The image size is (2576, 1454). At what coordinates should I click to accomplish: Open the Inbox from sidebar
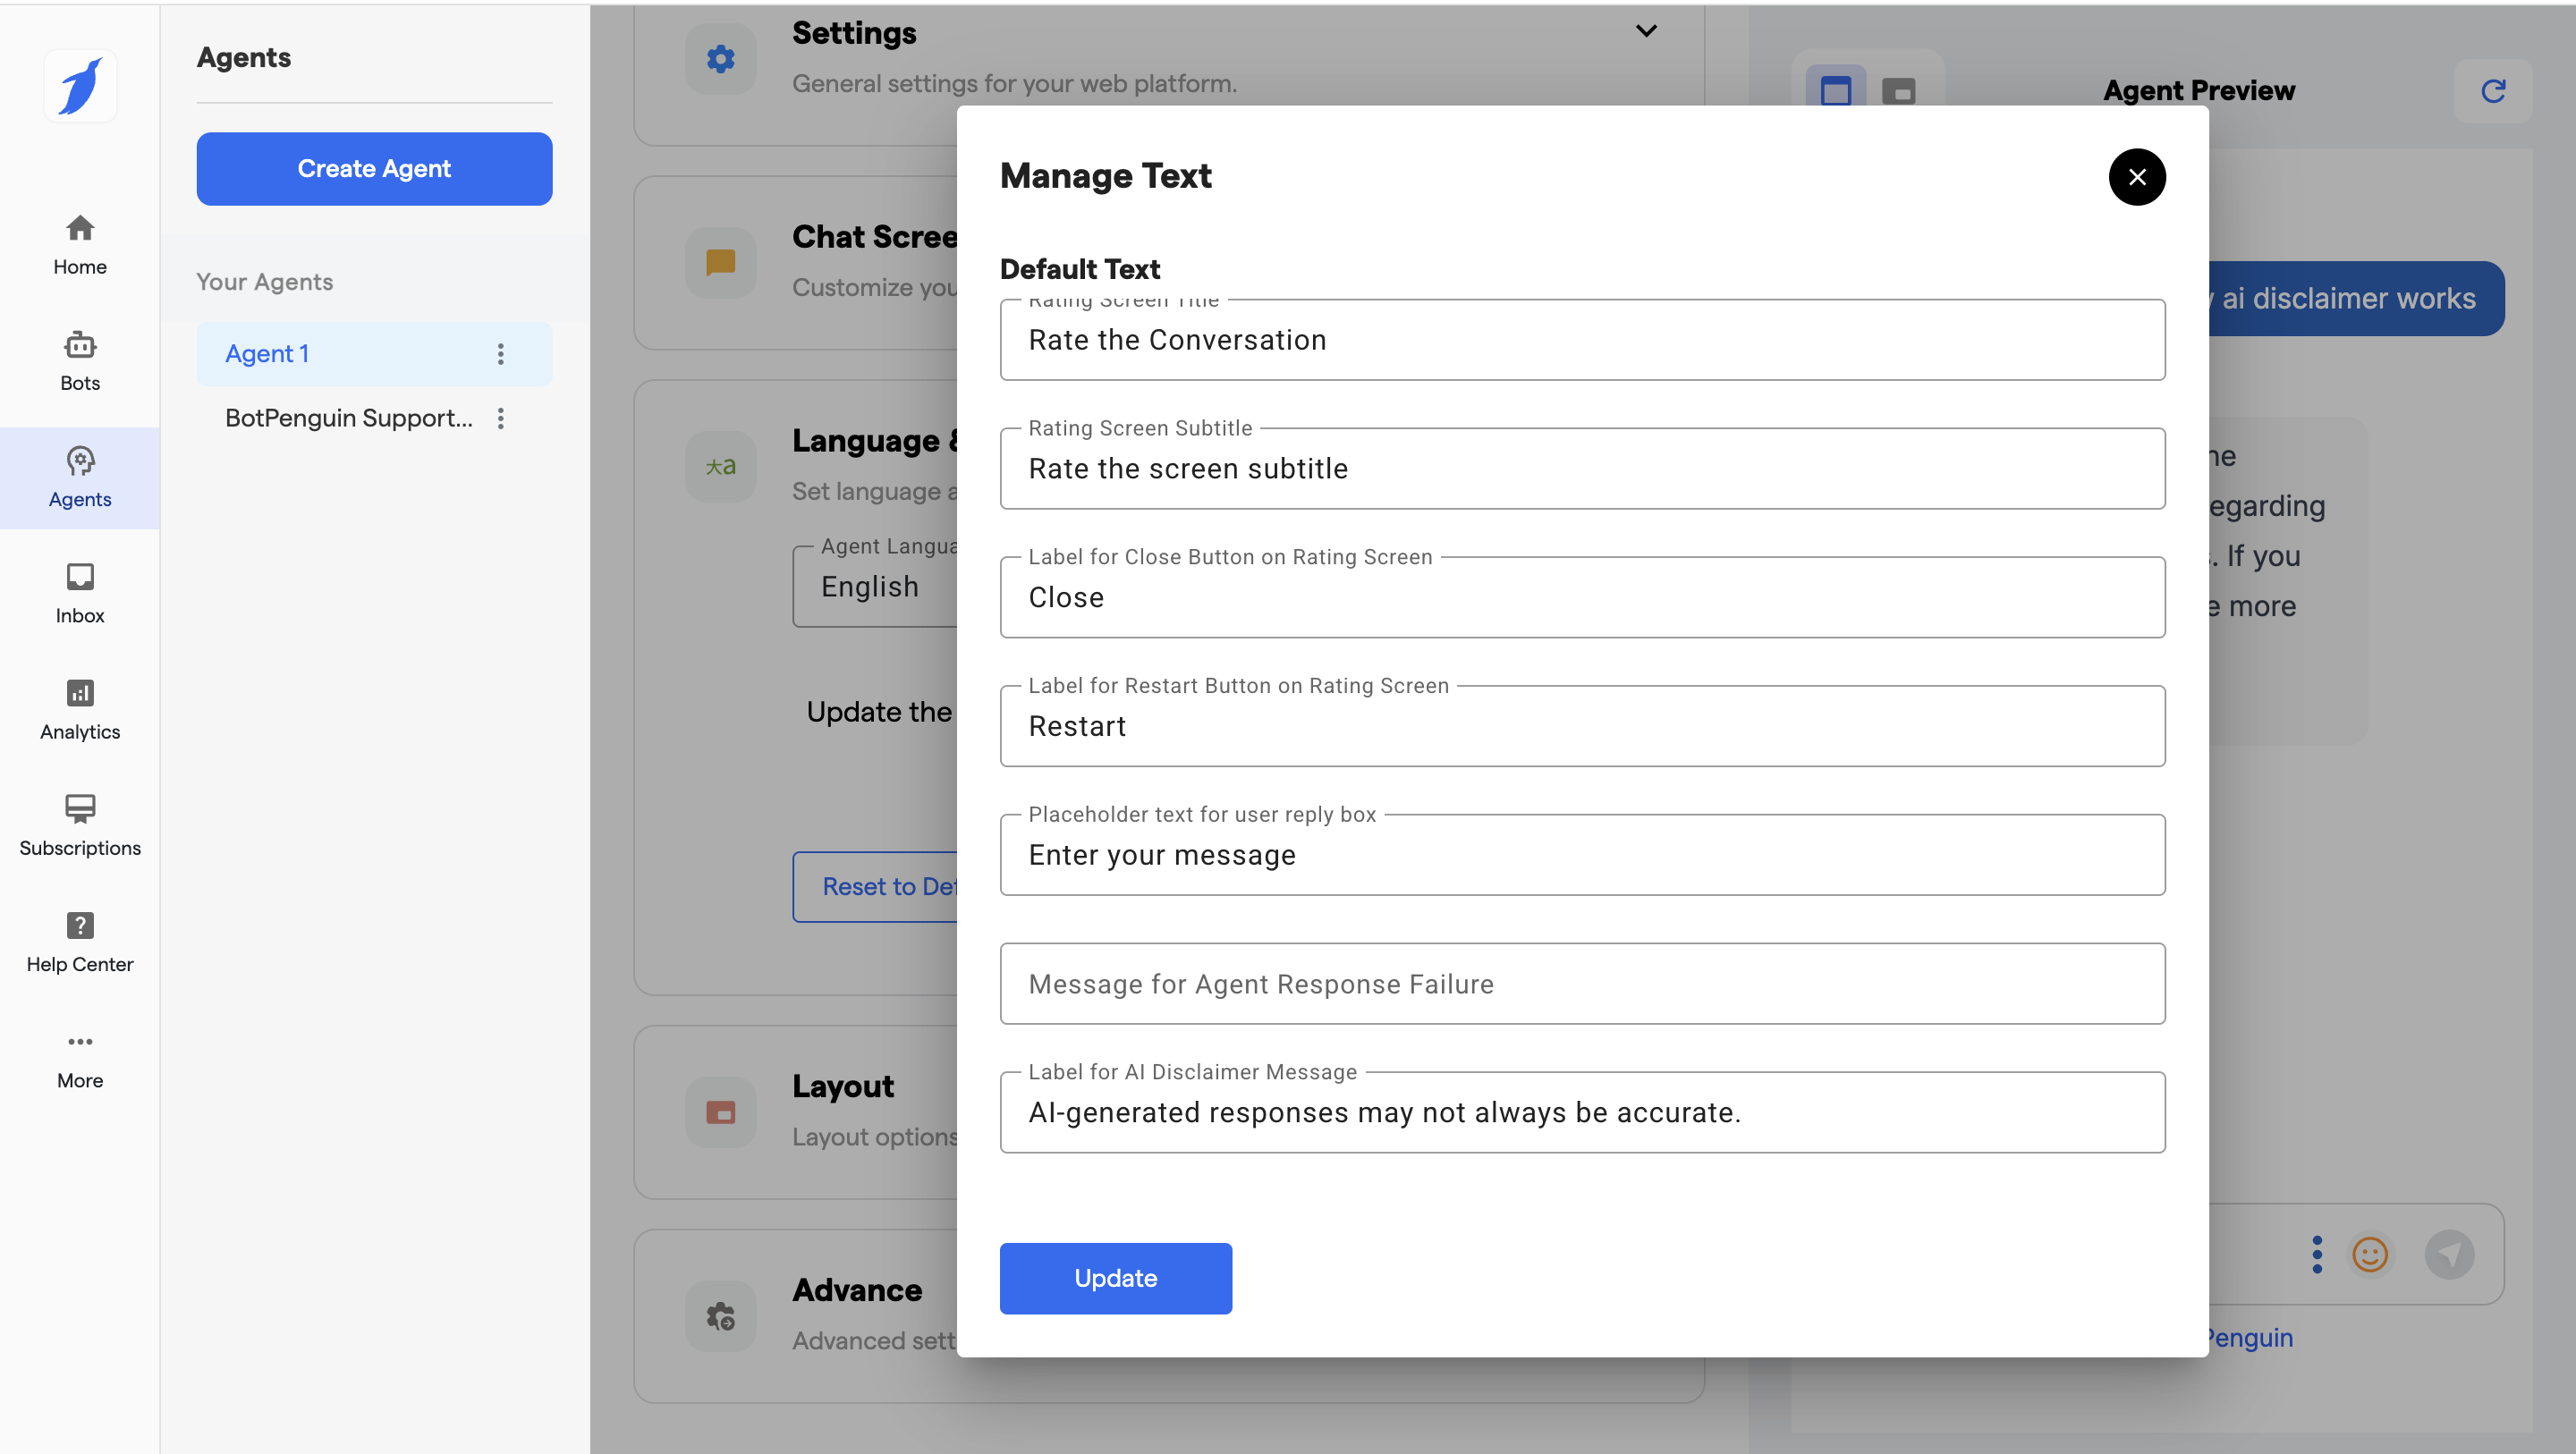pos(80,593)
